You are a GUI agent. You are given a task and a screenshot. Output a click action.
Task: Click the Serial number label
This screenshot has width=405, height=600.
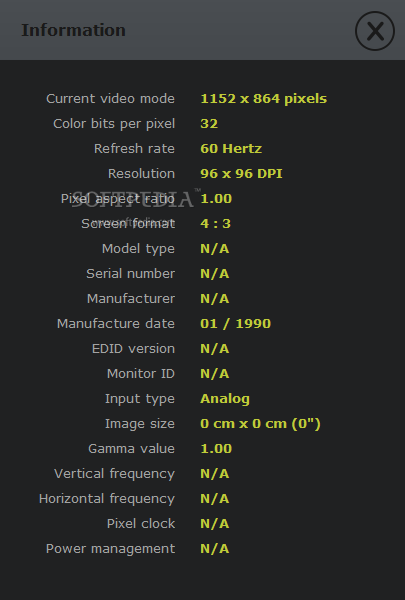(131, 274)
